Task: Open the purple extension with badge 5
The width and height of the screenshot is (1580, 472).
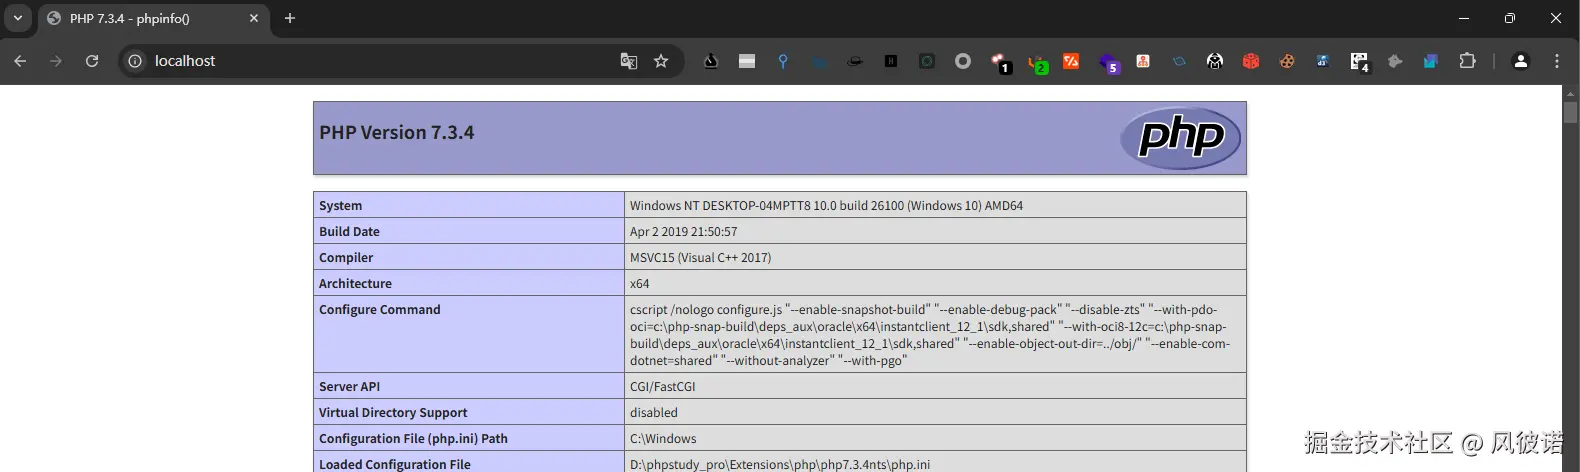Action: click(1109, 63)
